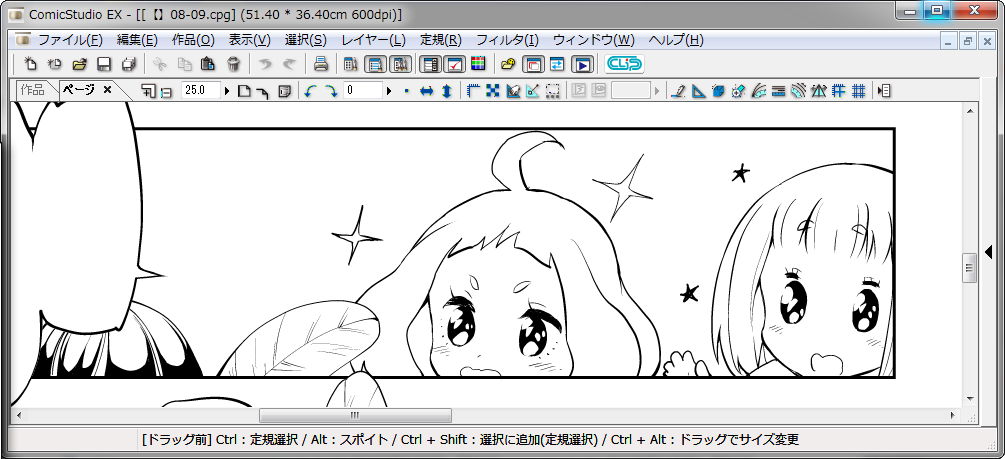
Task: Open the greyed-out dropdown arrow beside empty field
Action: 657,91
